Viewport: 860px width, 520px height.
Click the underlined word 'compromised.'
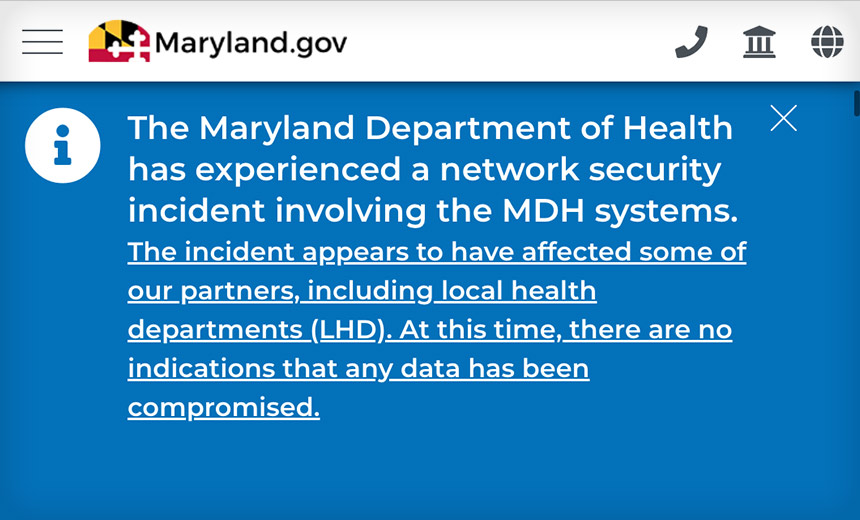224,408
